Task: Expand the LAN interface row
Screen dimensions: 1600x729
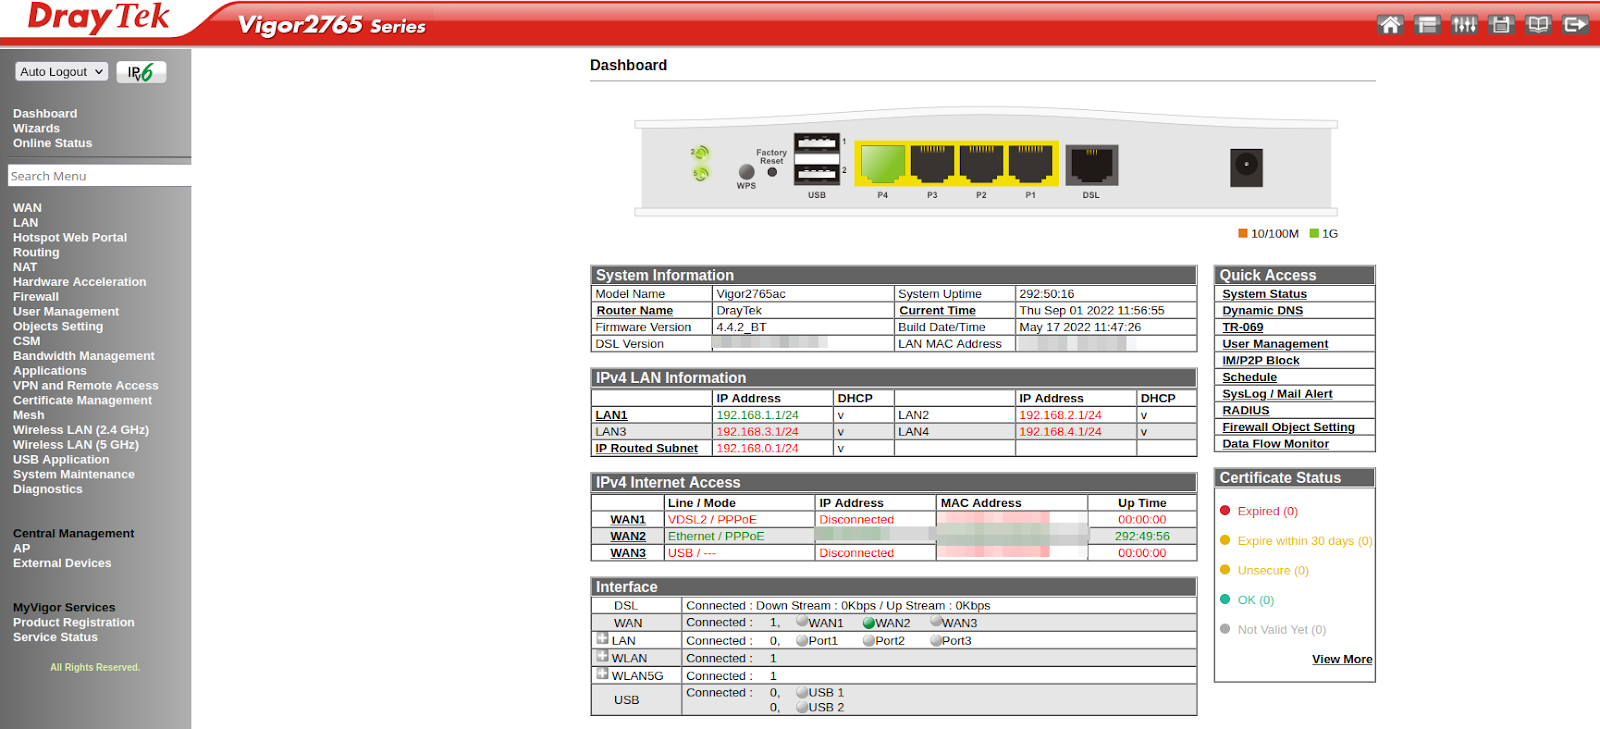Action: point(602,639)
